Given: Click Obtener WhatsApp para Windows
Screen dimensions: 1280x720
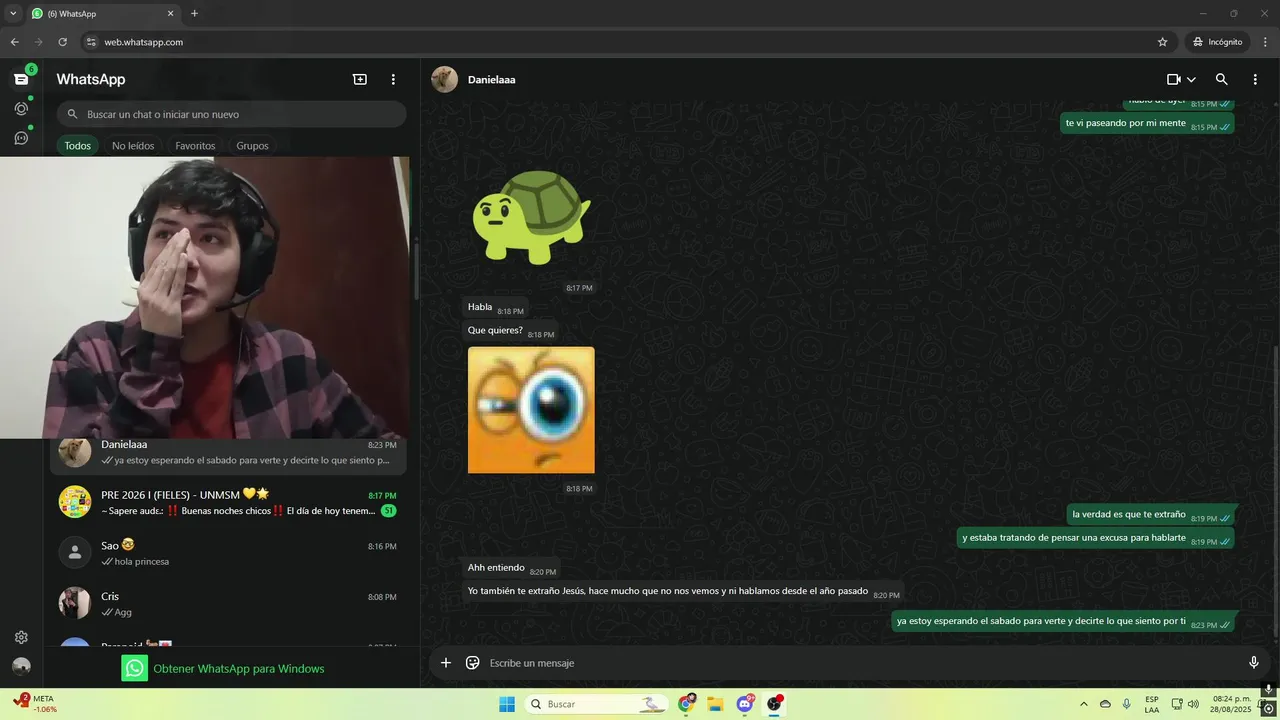Looking at the screenshot, I should (x=223, y=668).
